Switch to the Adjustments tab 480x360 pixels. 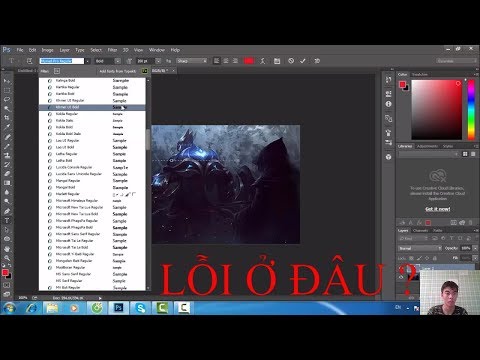427,146
